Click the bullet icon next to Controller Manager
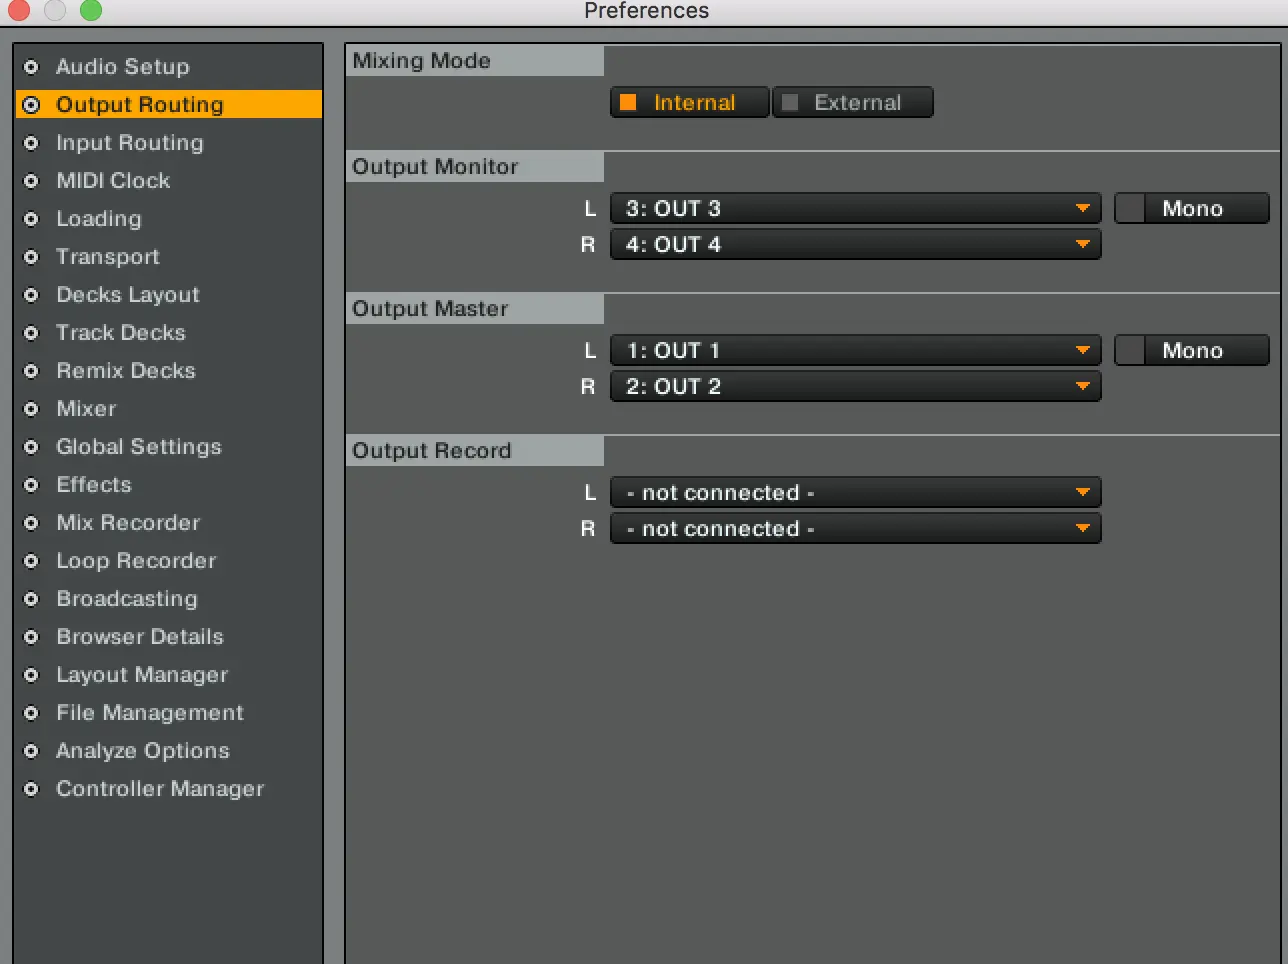1288x964 pixels. [x=31, y=789]
